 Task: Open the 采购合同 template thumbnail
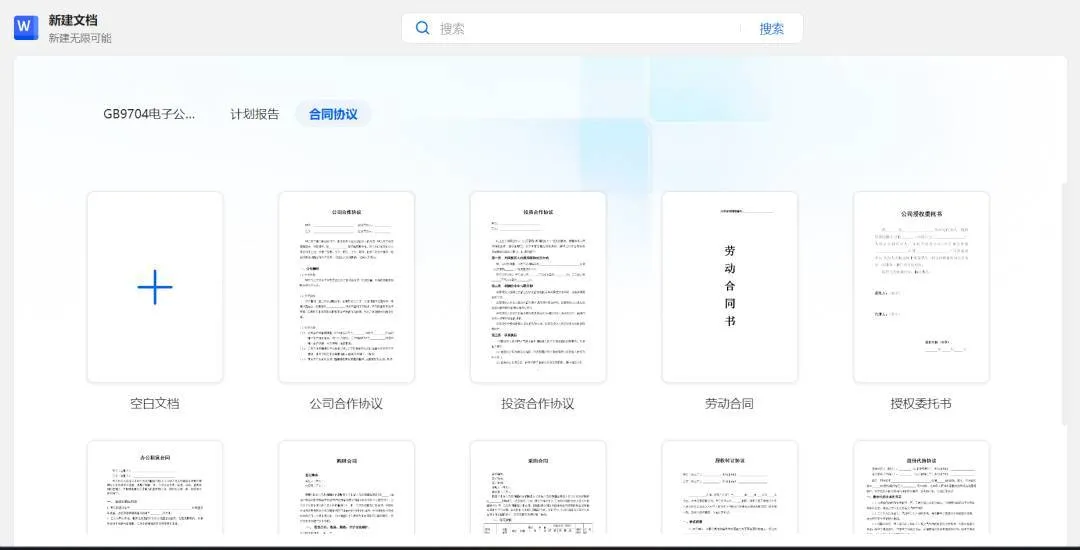[x=538, y=488]
